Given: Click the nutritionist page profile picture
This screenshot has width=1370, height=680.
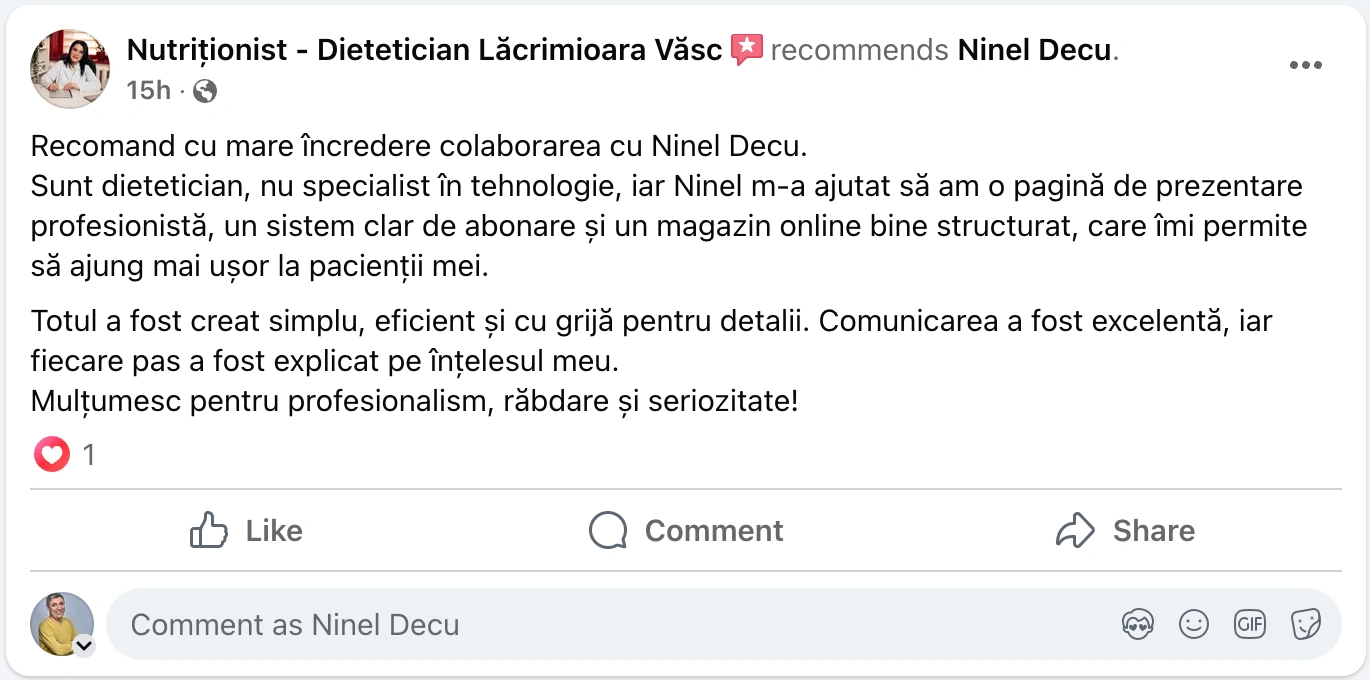Looking at the screenshot, I should (x=69, y=68).
